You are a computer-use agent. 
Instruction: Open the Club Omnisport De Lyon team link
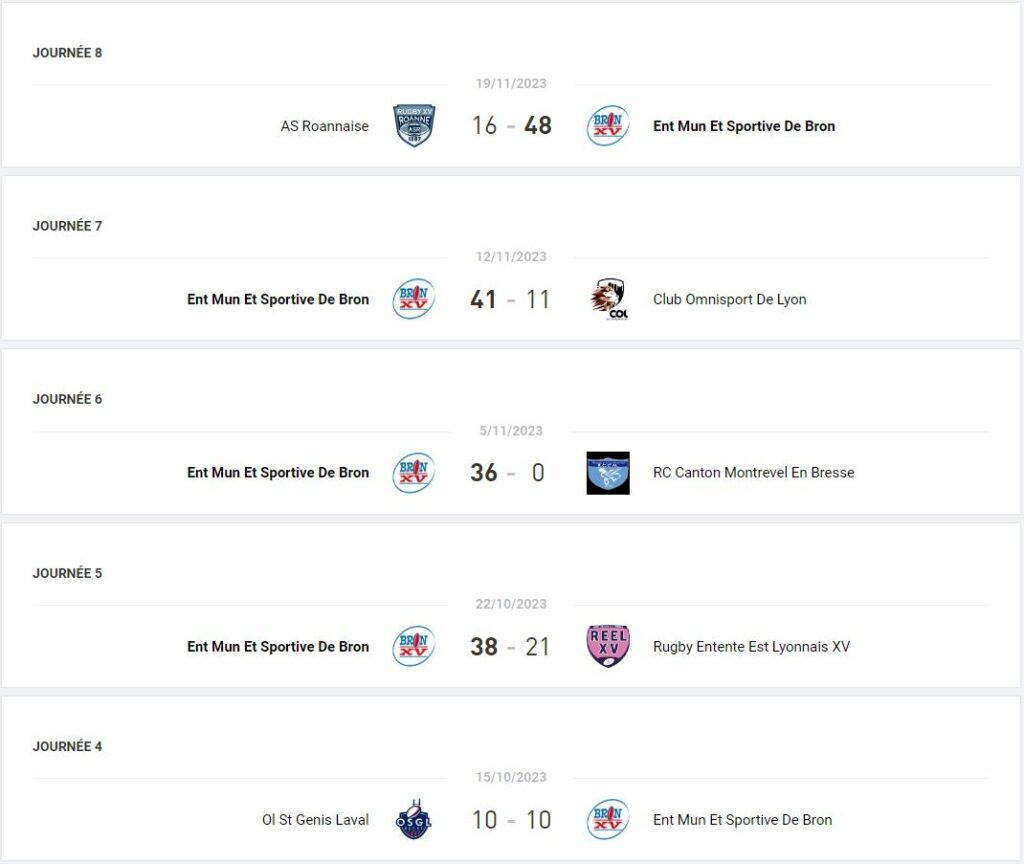point(729,299)
